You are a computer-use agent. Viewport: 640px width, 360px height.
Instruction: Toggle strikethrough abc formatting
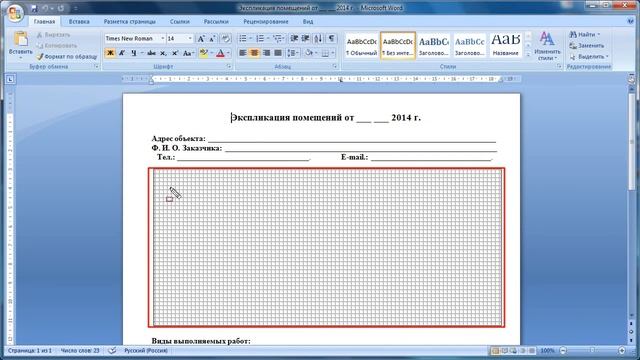151,53
